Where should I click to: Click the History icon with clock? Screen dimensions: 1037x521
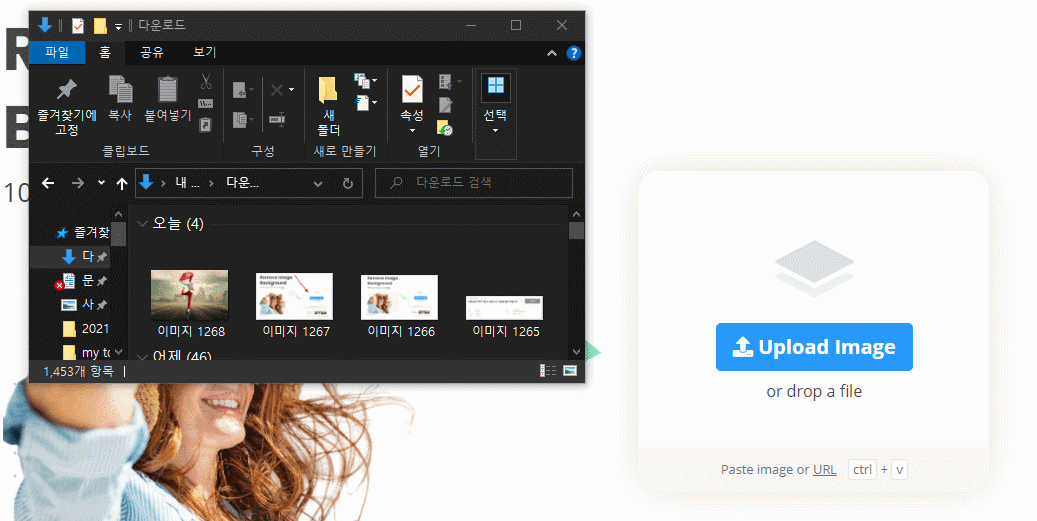[x=445, y=128]
